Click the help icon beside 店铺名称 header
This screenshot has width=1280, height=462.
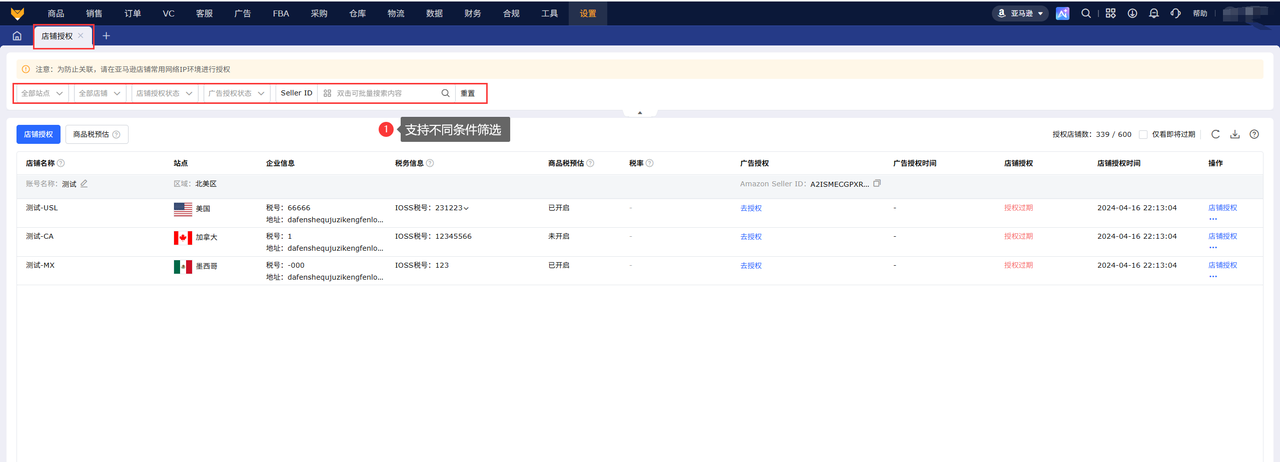[x=61, y=163]
